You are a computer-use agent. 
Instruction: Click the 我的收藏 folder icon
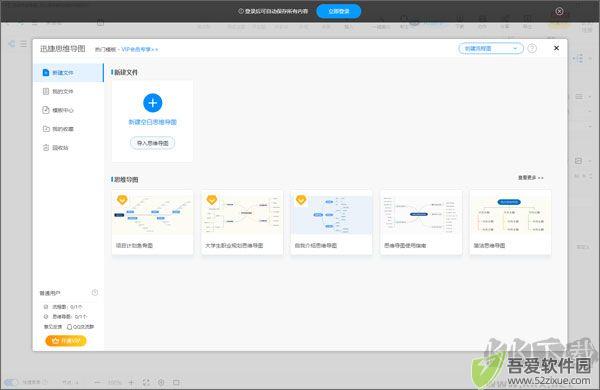click(x=46, y=129)
